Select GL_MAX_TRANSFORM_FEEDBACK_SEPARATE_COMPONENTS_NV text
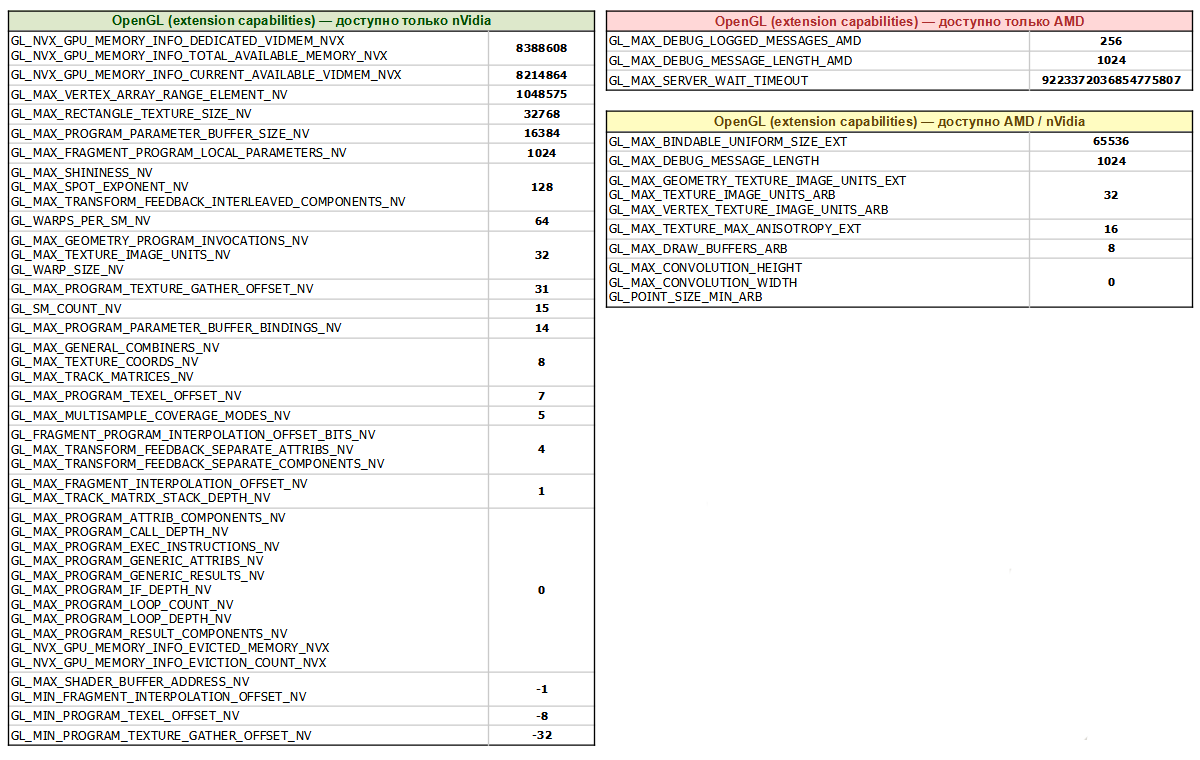The width and height of the screenshot is (1200, 760). [198, 464]
